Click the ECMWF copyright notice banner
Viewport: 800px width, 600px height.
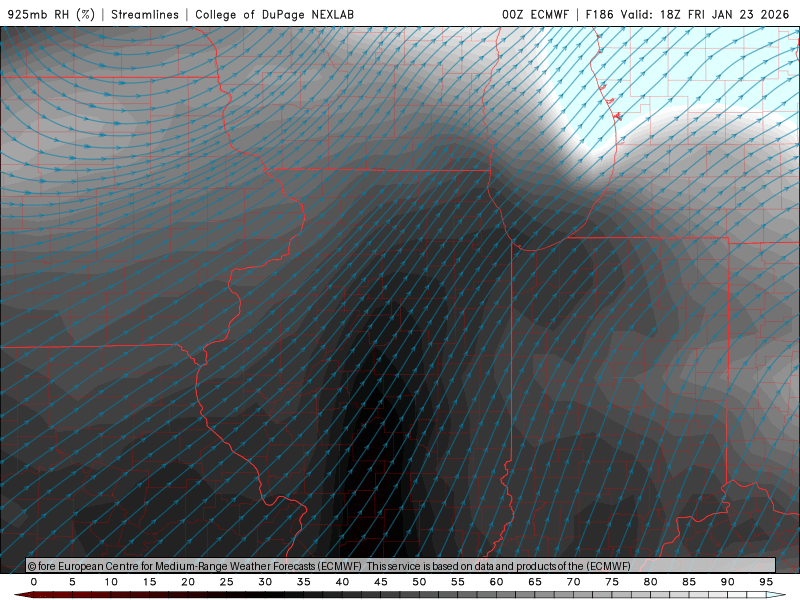[x=401, y=566]
